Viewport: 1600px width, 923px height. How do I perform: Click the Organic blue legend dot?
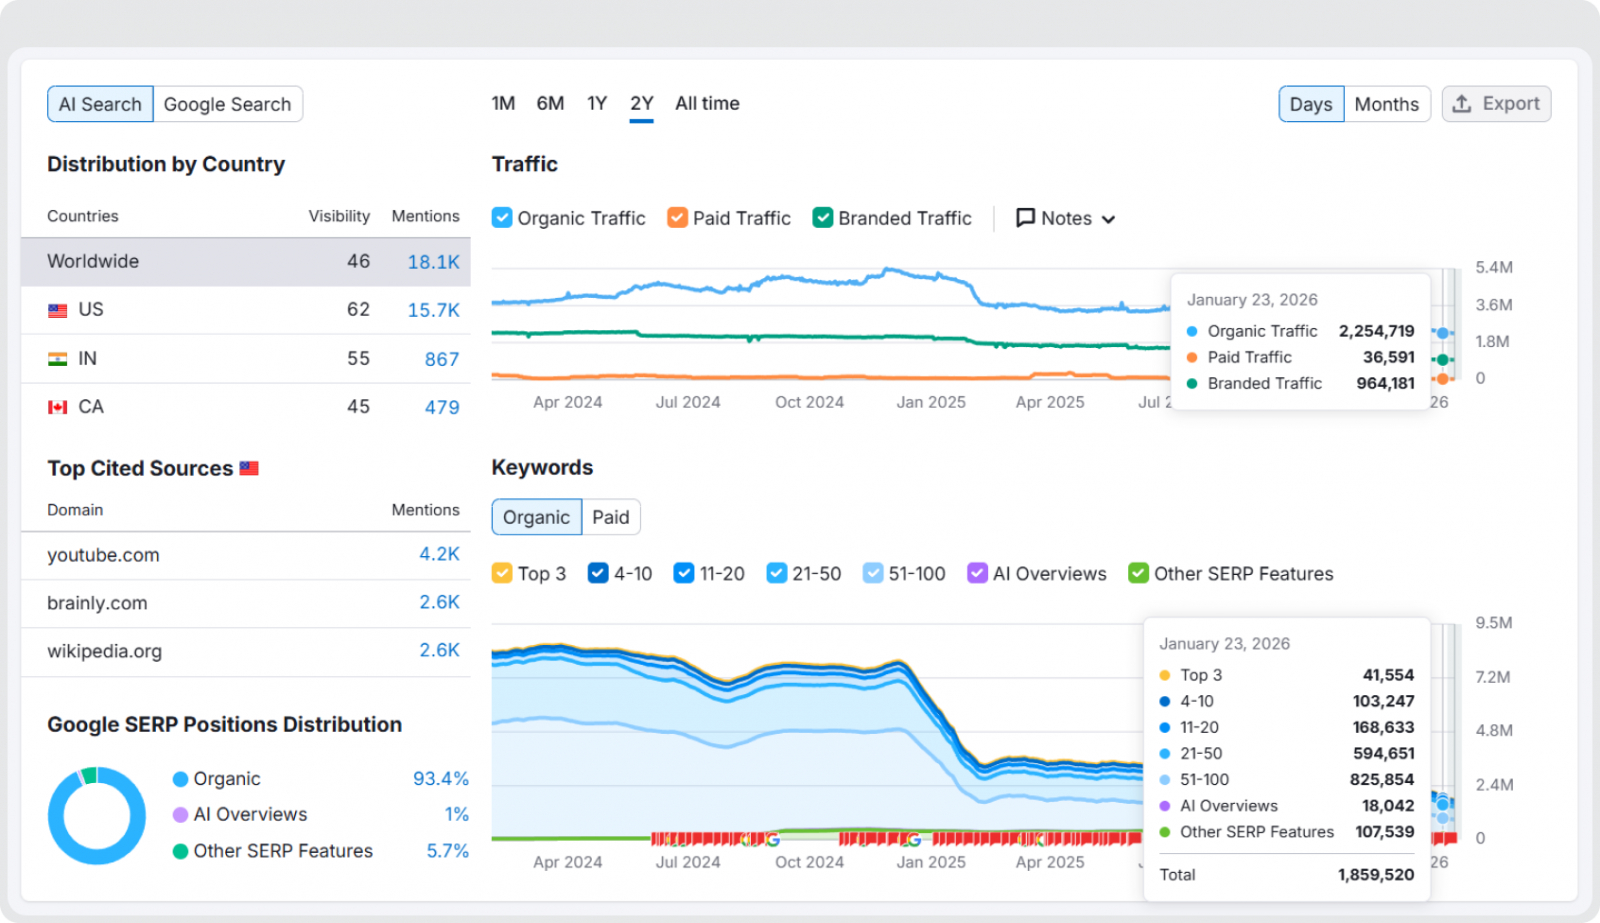(181, 779)
